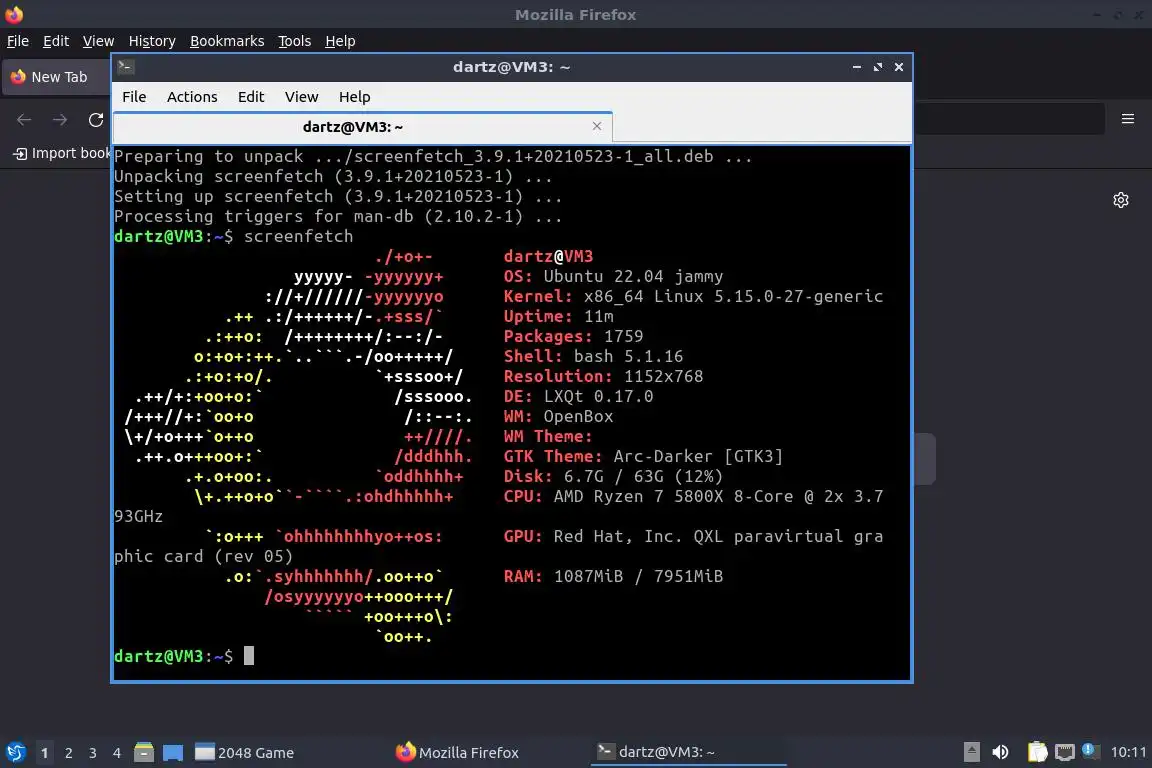Click 'AMD Ryzen 7 5800X' CPU text

638,496
